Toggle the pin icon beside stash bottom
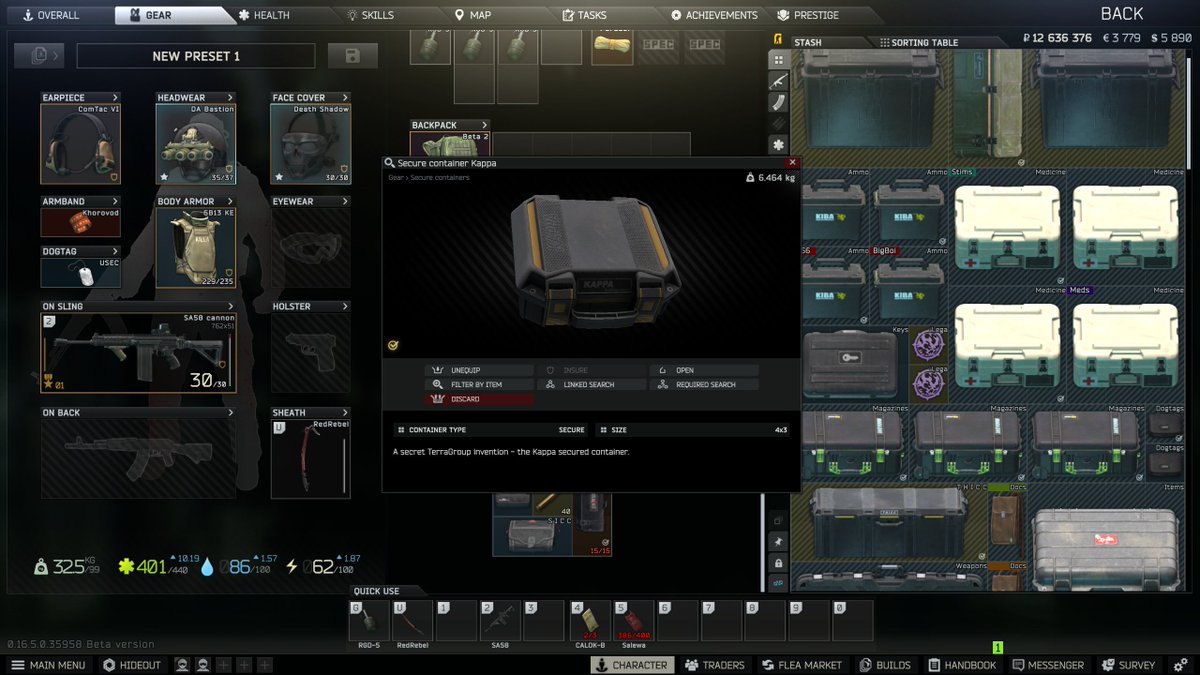This screenshot has height=675, width=1200. pos(778,541)
